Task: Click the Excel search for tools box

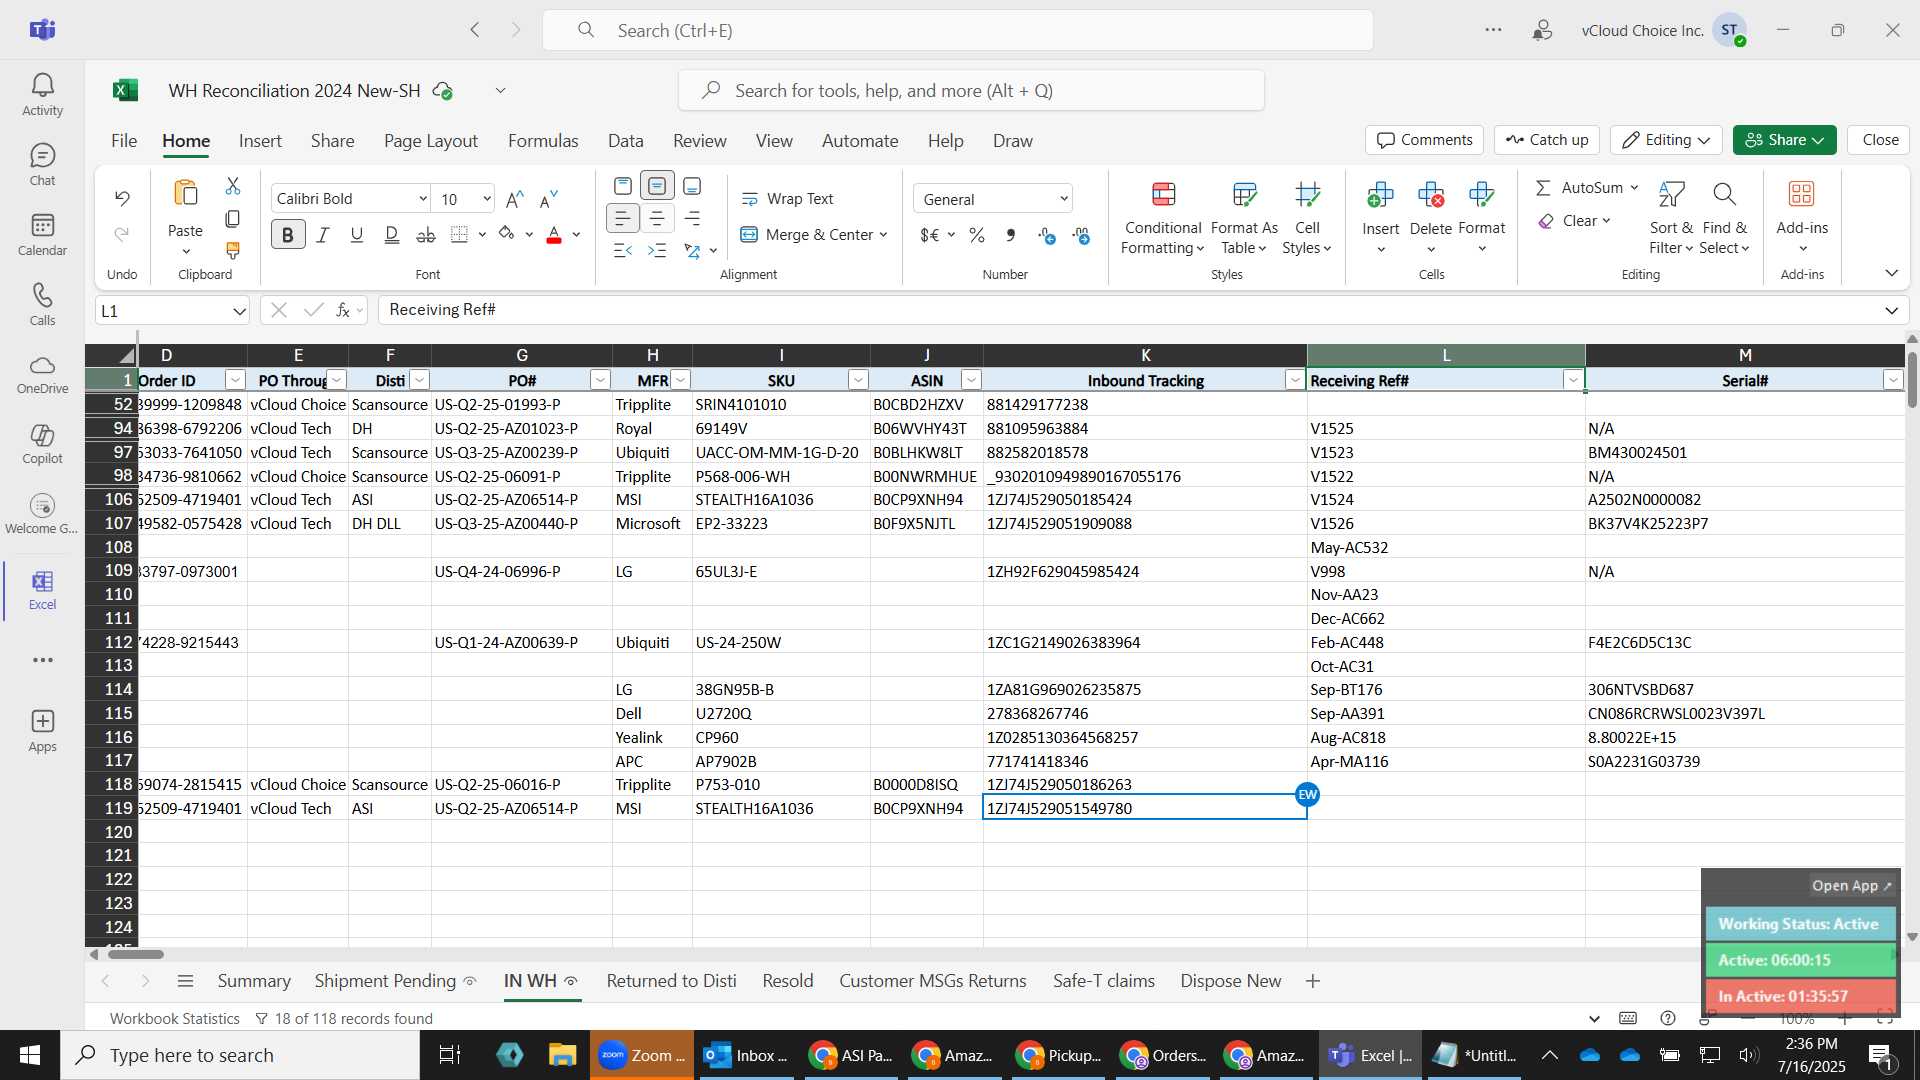Action: point(971,91)
